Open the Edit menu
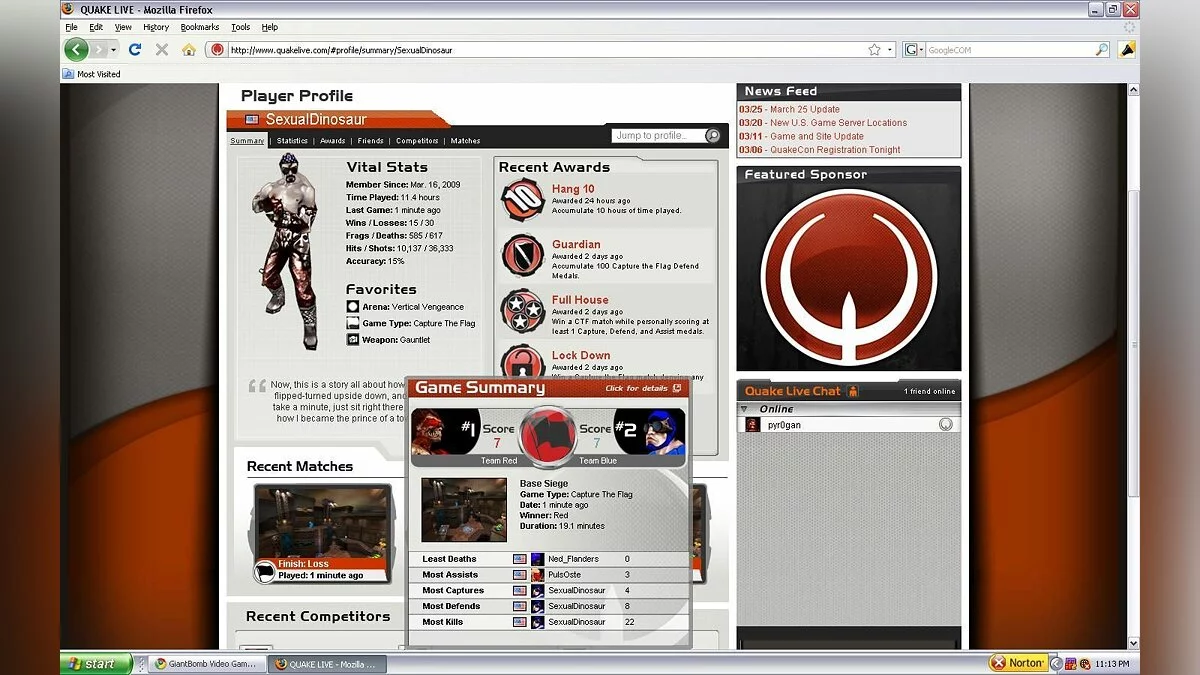 pos(96,27)
